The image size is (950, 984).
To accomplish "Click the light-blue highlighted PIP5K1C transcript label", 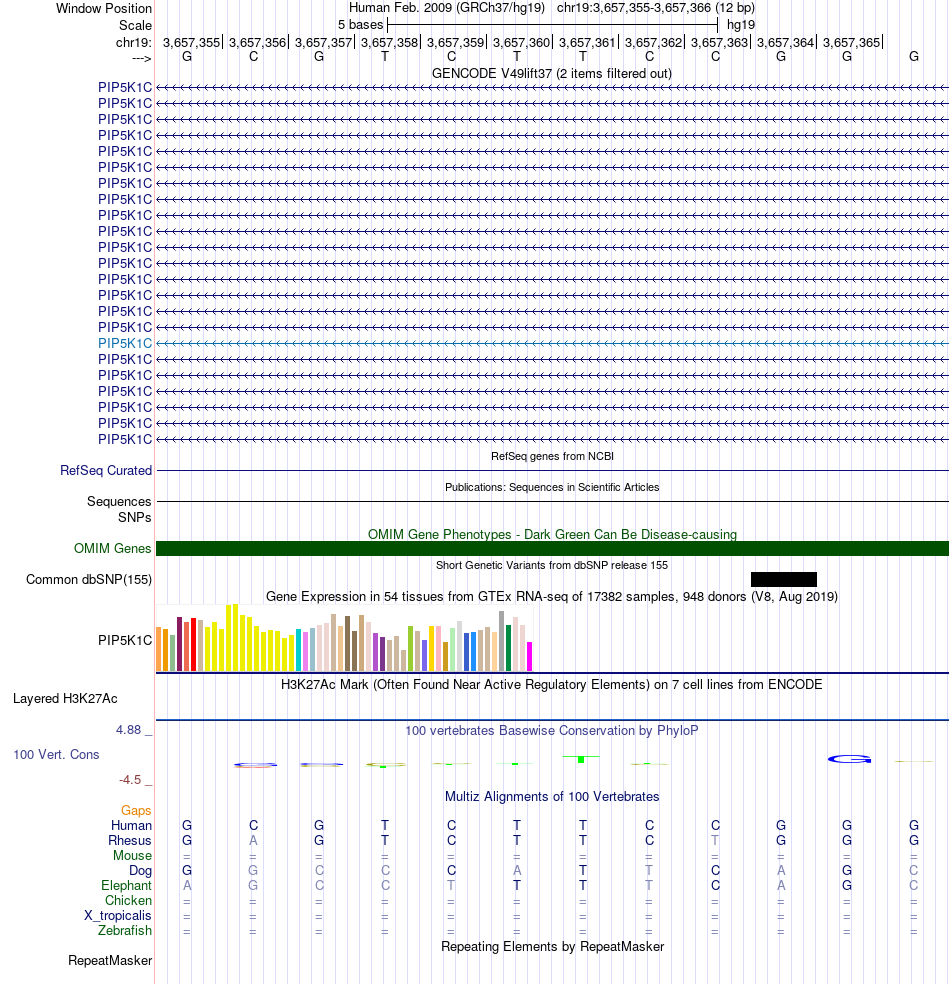I will [x=125, y=343].
